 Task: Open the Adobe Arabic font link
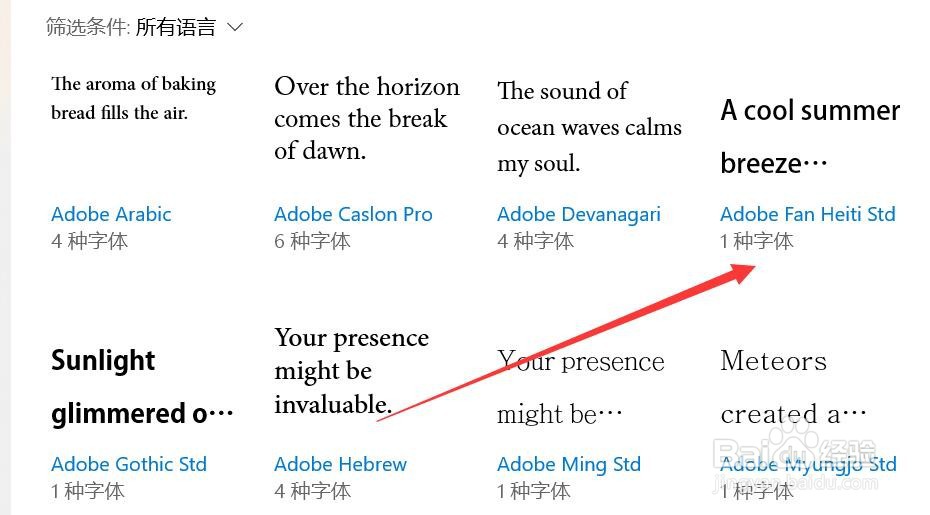[112, 214]
